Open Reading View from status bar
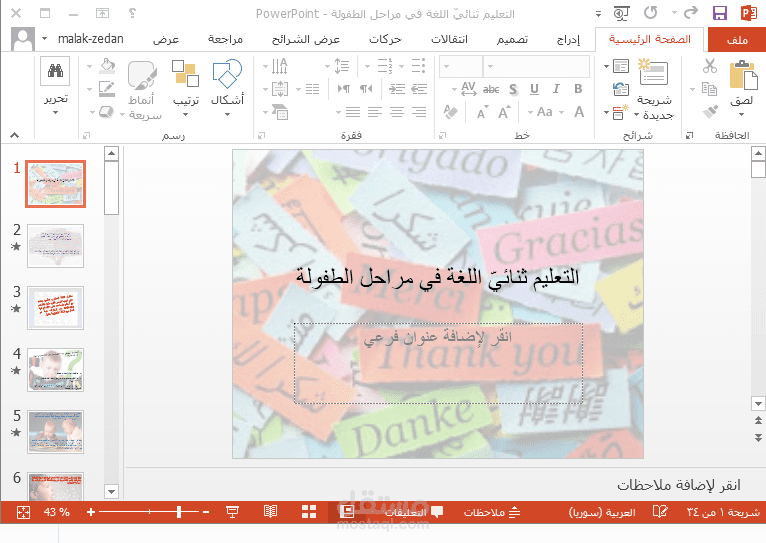 [270, 512]
